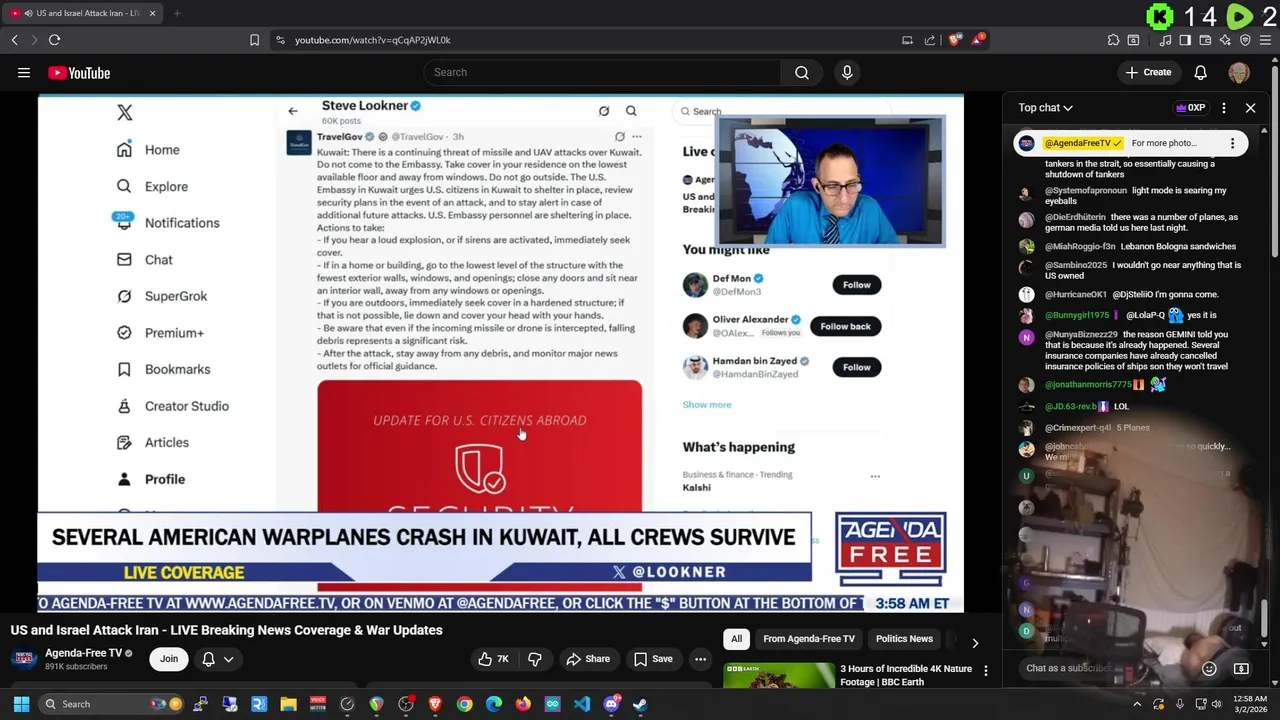Go to the YouTube home logo

(79, 72)
